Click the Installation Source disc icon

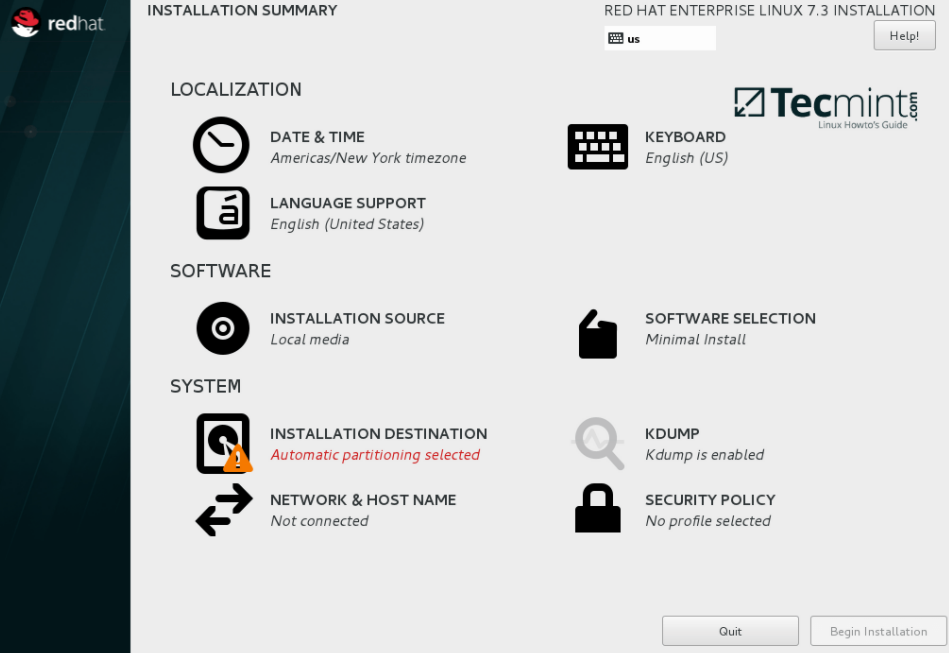[x=222, y=328]
